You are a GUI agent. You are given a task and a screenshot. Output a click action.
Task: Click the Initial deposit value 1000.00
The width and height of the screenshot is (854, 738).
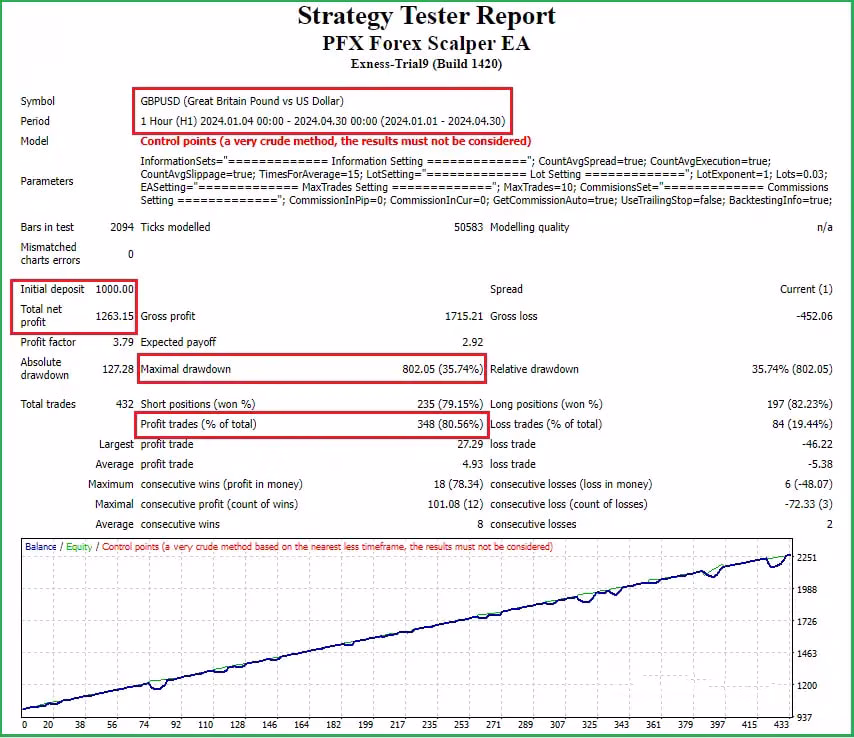114,289
